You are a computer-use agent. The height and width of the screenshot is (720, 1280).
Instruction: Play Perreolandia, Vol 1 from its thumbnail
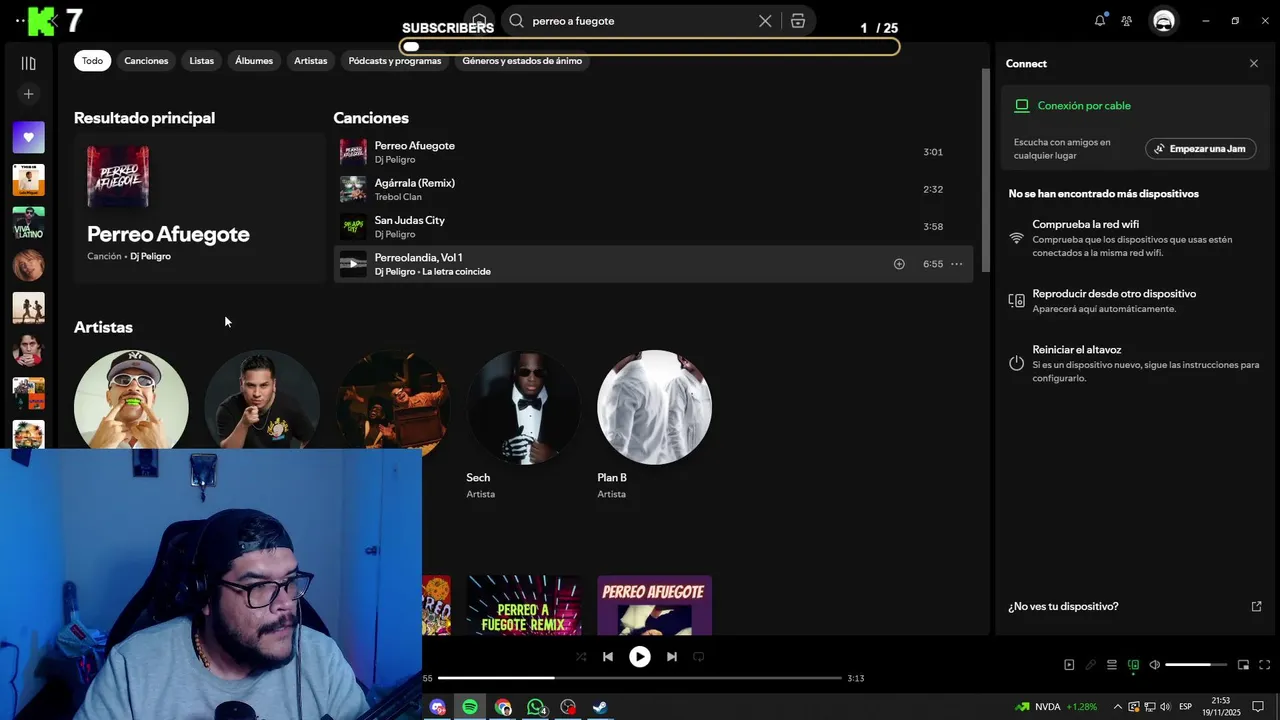pos(353,264)
